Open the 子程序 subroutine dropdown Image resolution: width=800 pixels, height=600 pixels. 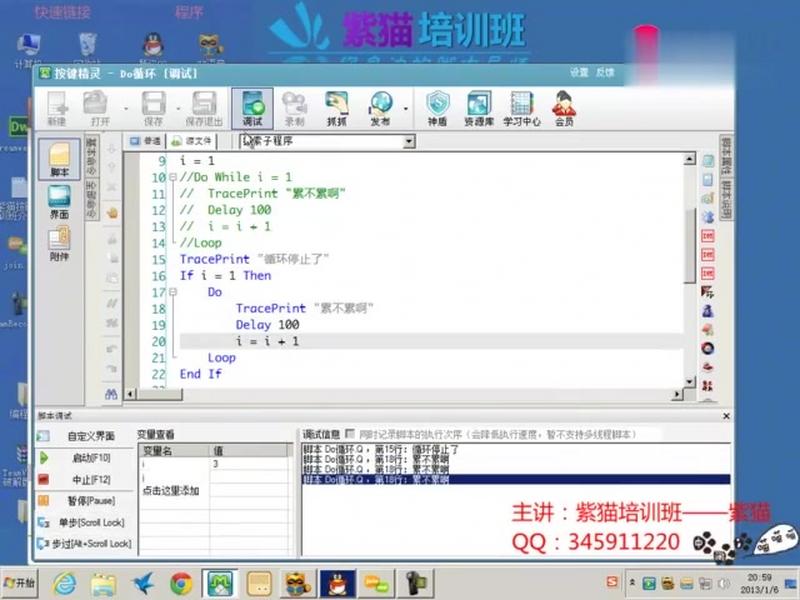tap(410, 141)
